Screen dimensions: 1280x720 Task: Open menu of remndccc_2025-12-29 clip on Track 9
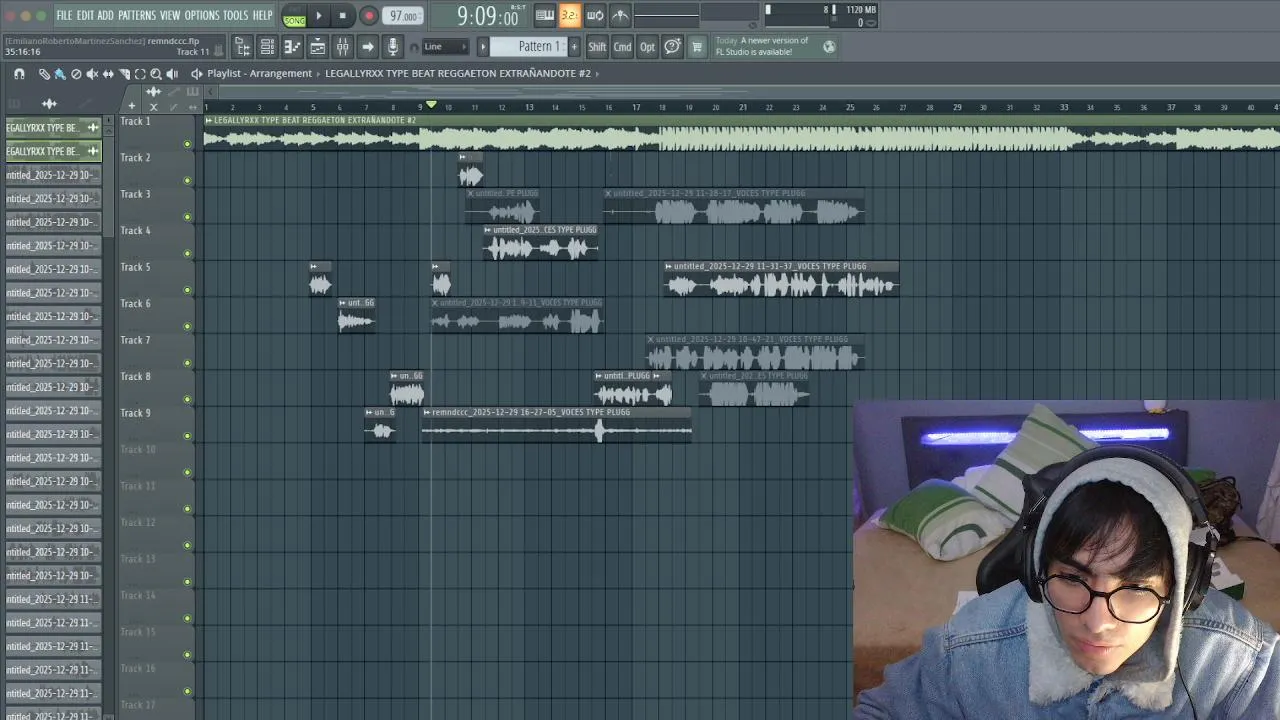click(427, 413)
